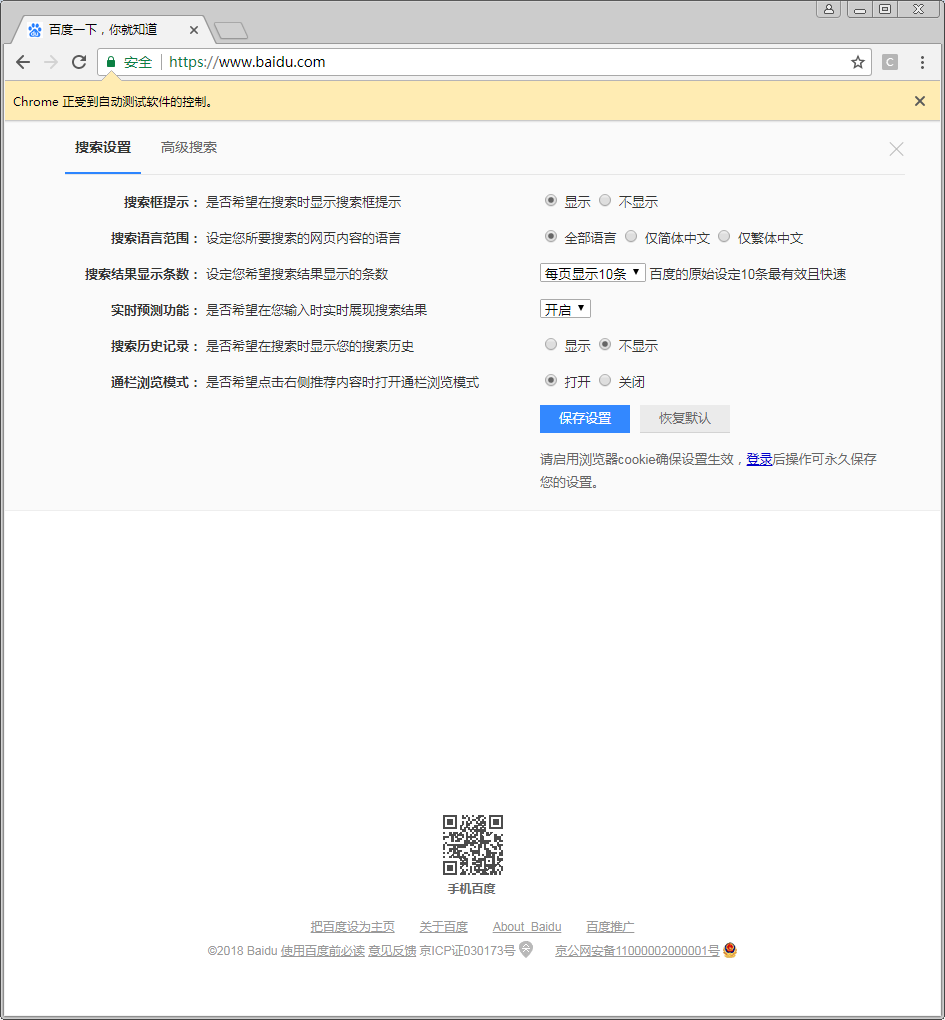The width and height of the screenshot is (945, 1020).
Task: Click the police badge emblem icon
Action: coord(730,950)
